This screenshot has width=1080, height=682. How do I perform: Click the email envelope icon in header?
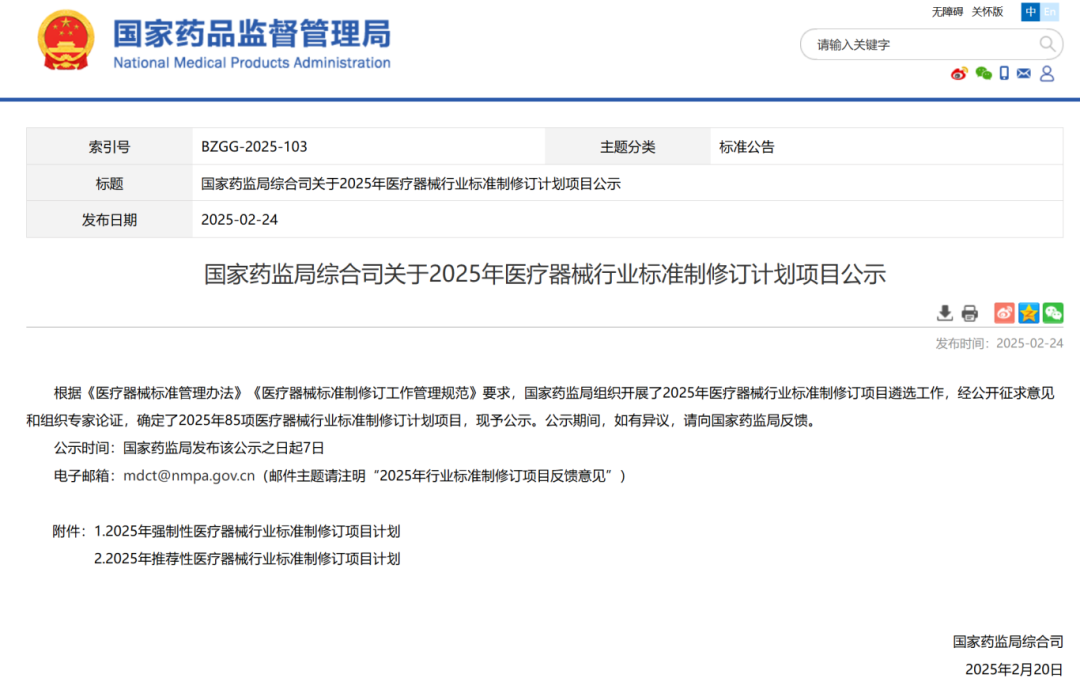click(x=1024, y=73)
